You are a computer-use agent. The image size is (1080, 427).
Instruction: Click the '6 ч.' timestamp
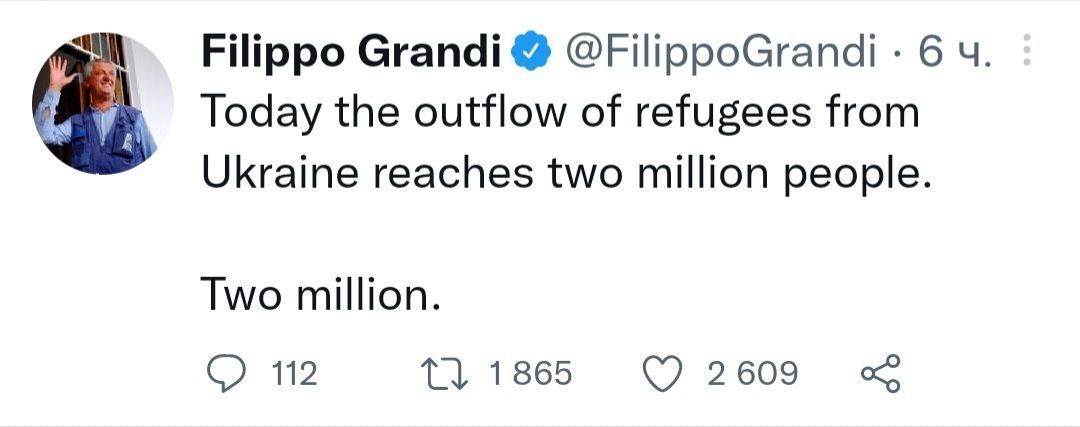(955, 51)
